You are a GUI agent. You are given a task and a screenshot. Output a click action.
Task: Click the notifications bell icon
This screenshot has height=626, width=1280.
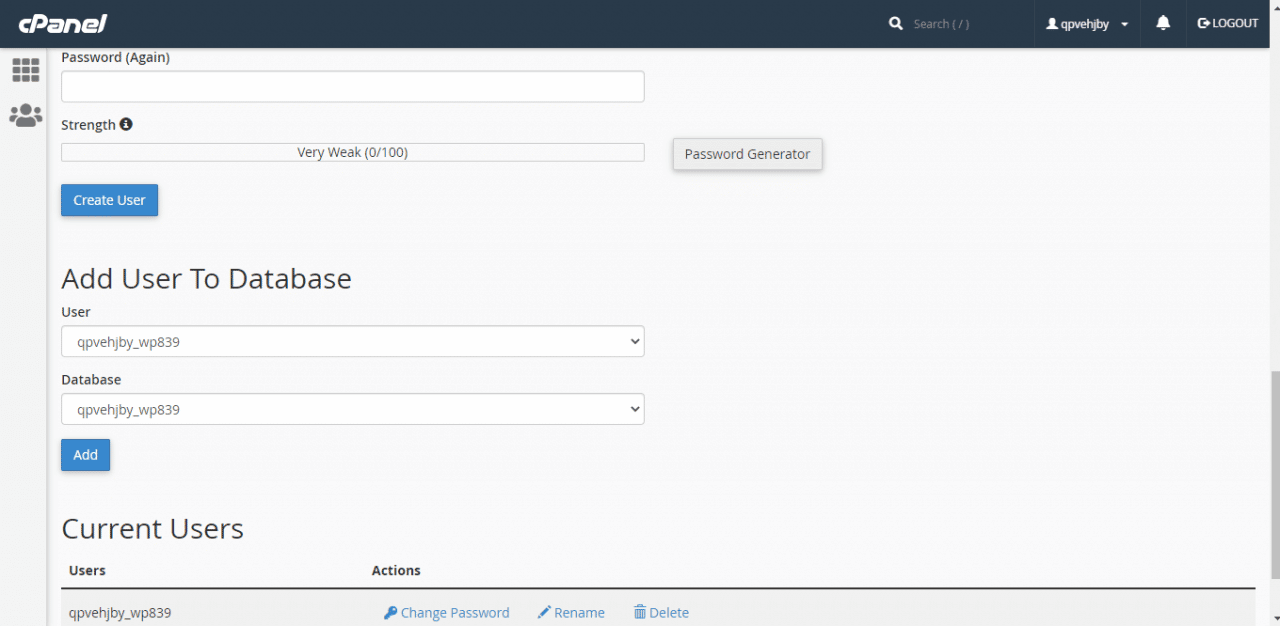coord(1162,23)
